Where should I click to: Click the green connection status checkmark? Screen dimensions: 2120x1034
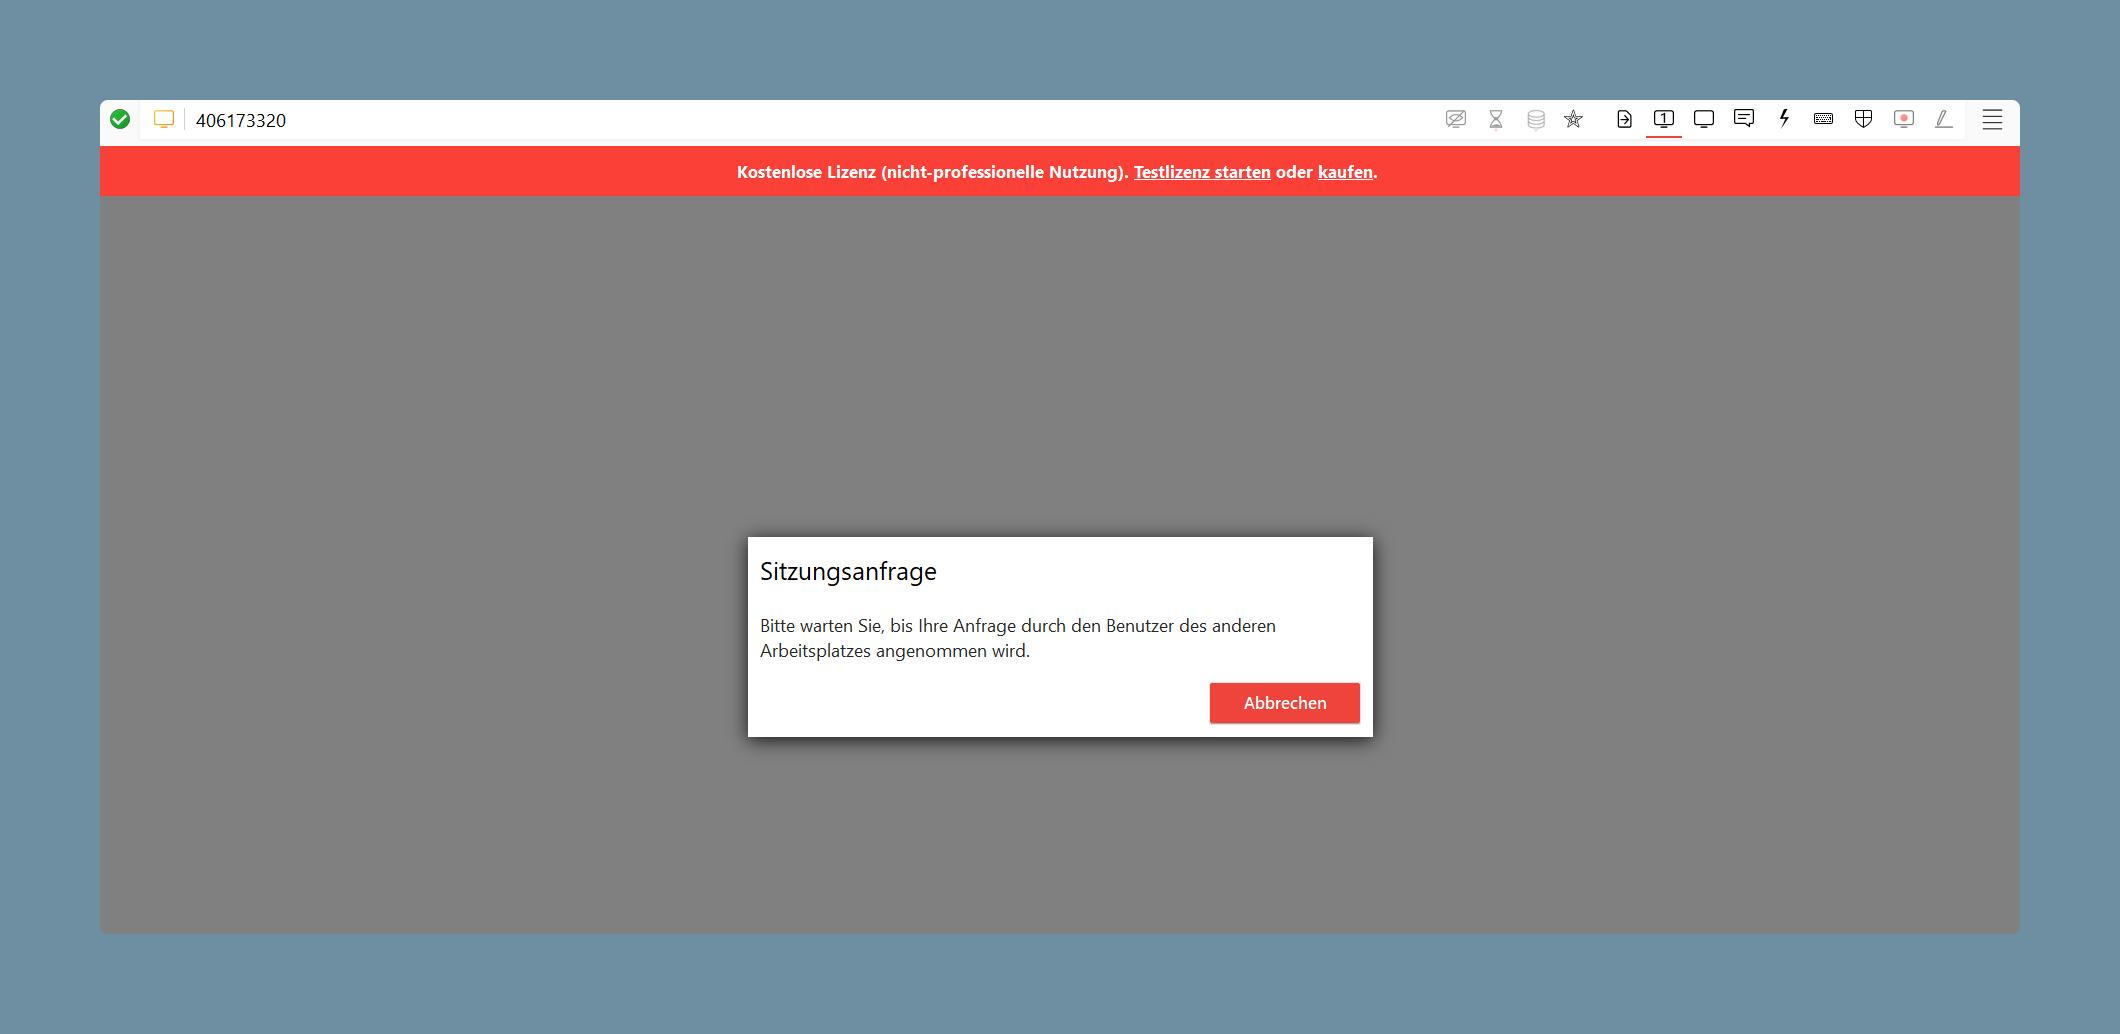(120, 120)
